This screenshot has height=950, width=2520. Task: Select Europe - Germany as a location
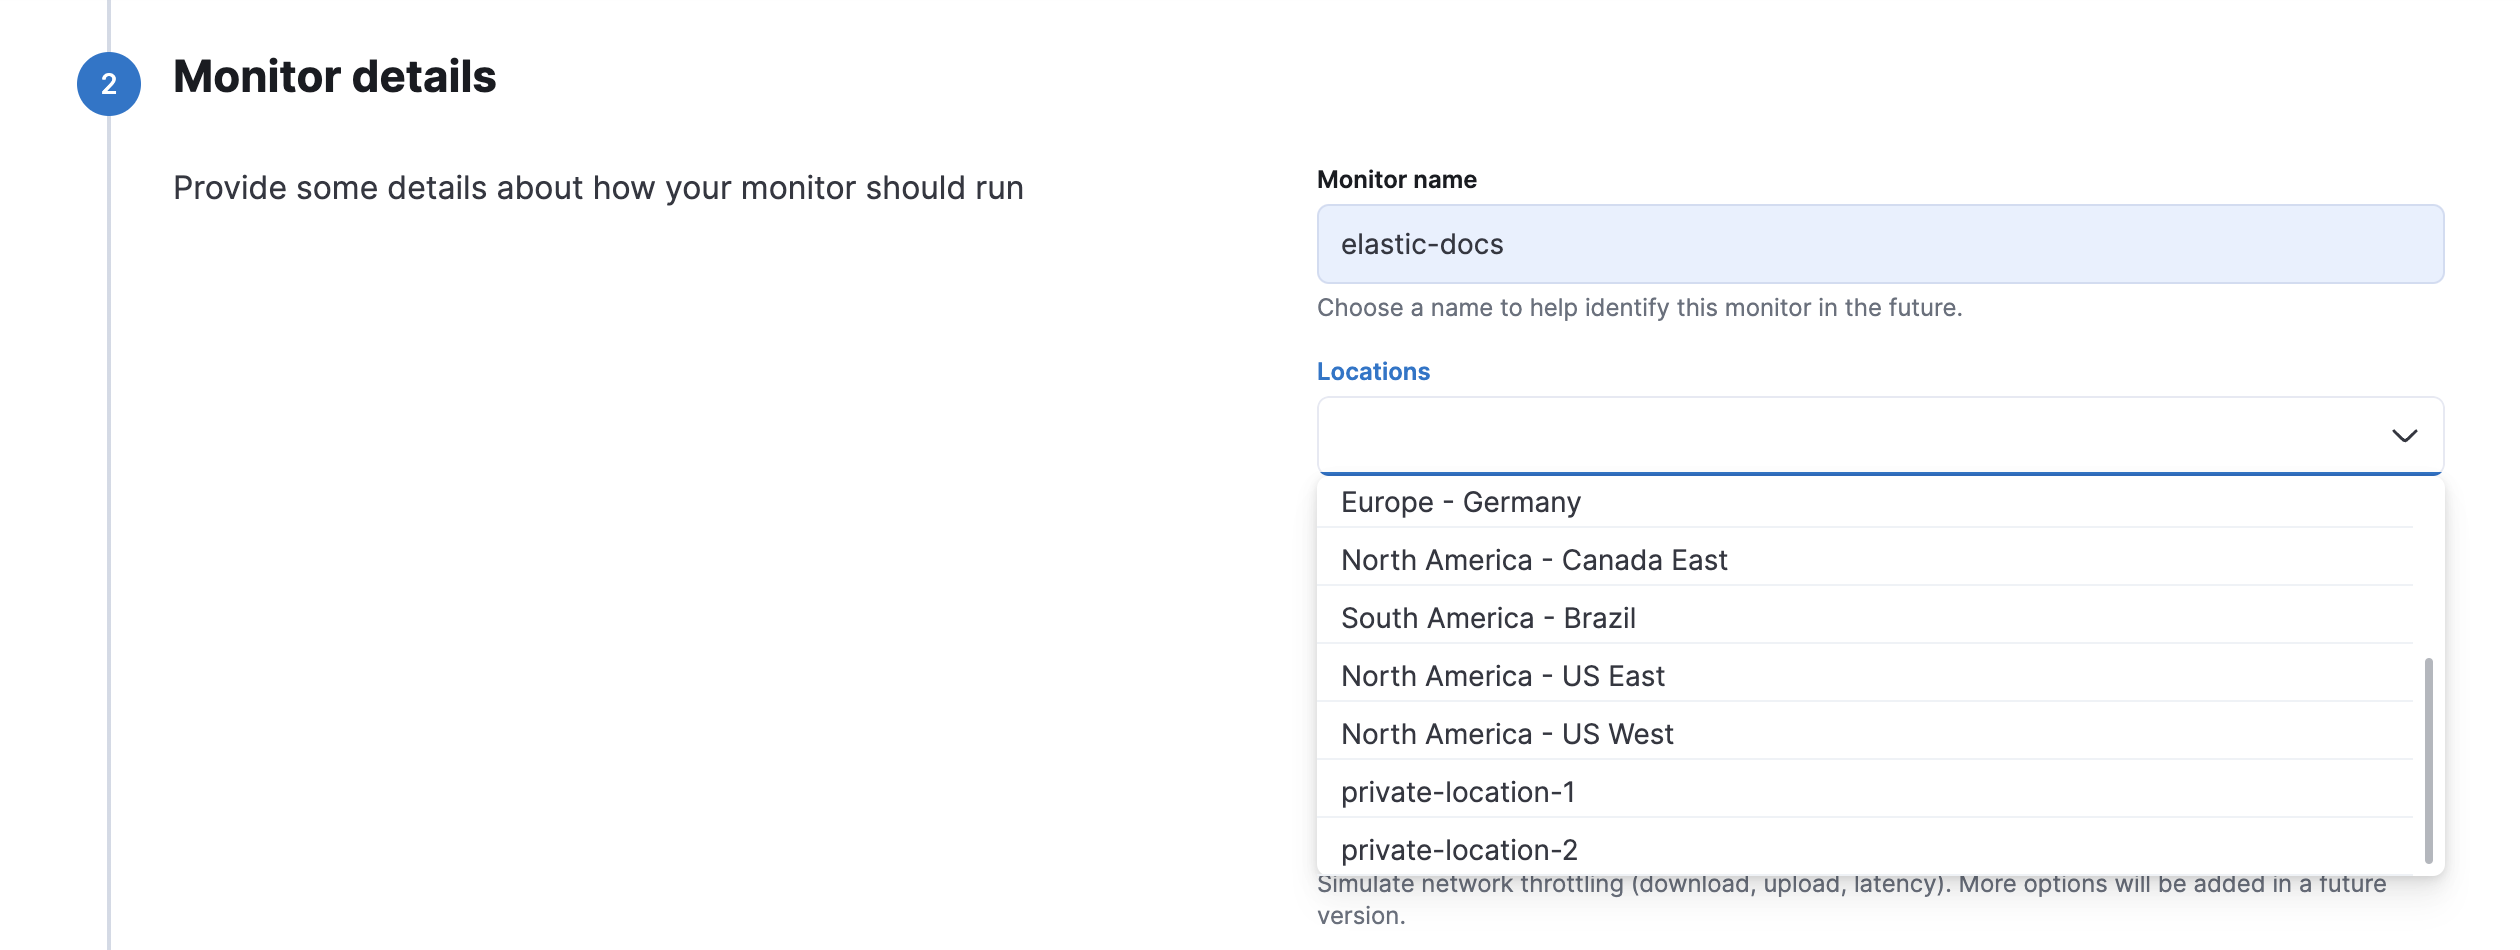1462,502
